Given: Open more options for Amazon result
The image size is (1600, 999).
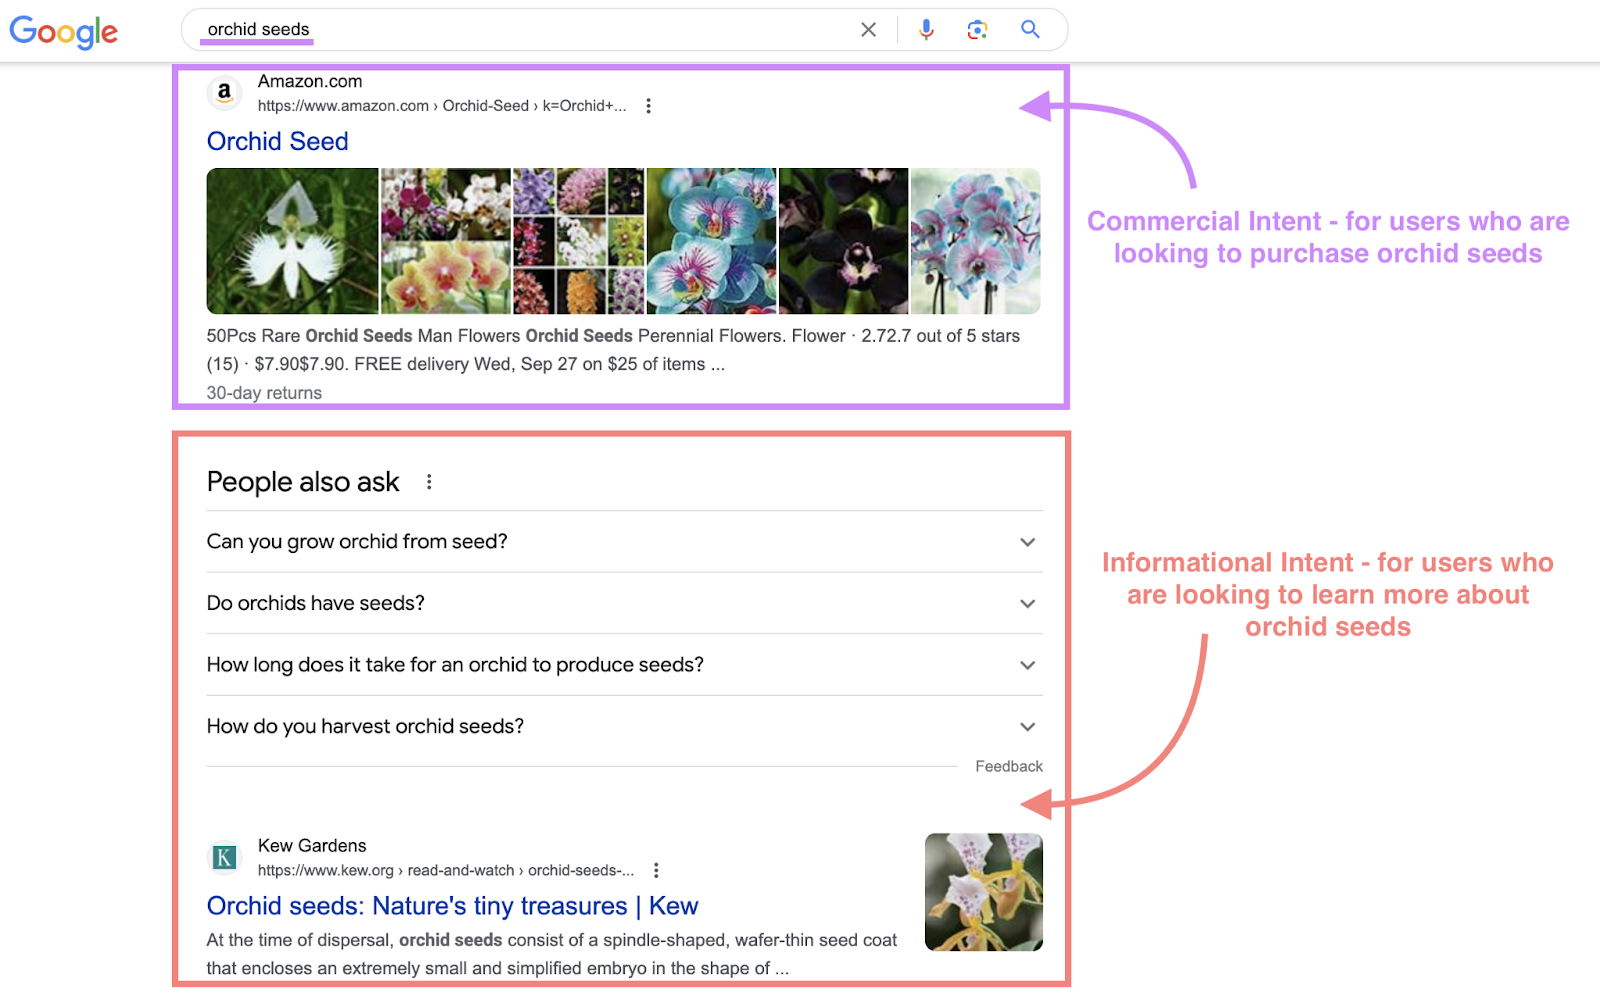Looking at the screenshot, I should coord(648,106).
